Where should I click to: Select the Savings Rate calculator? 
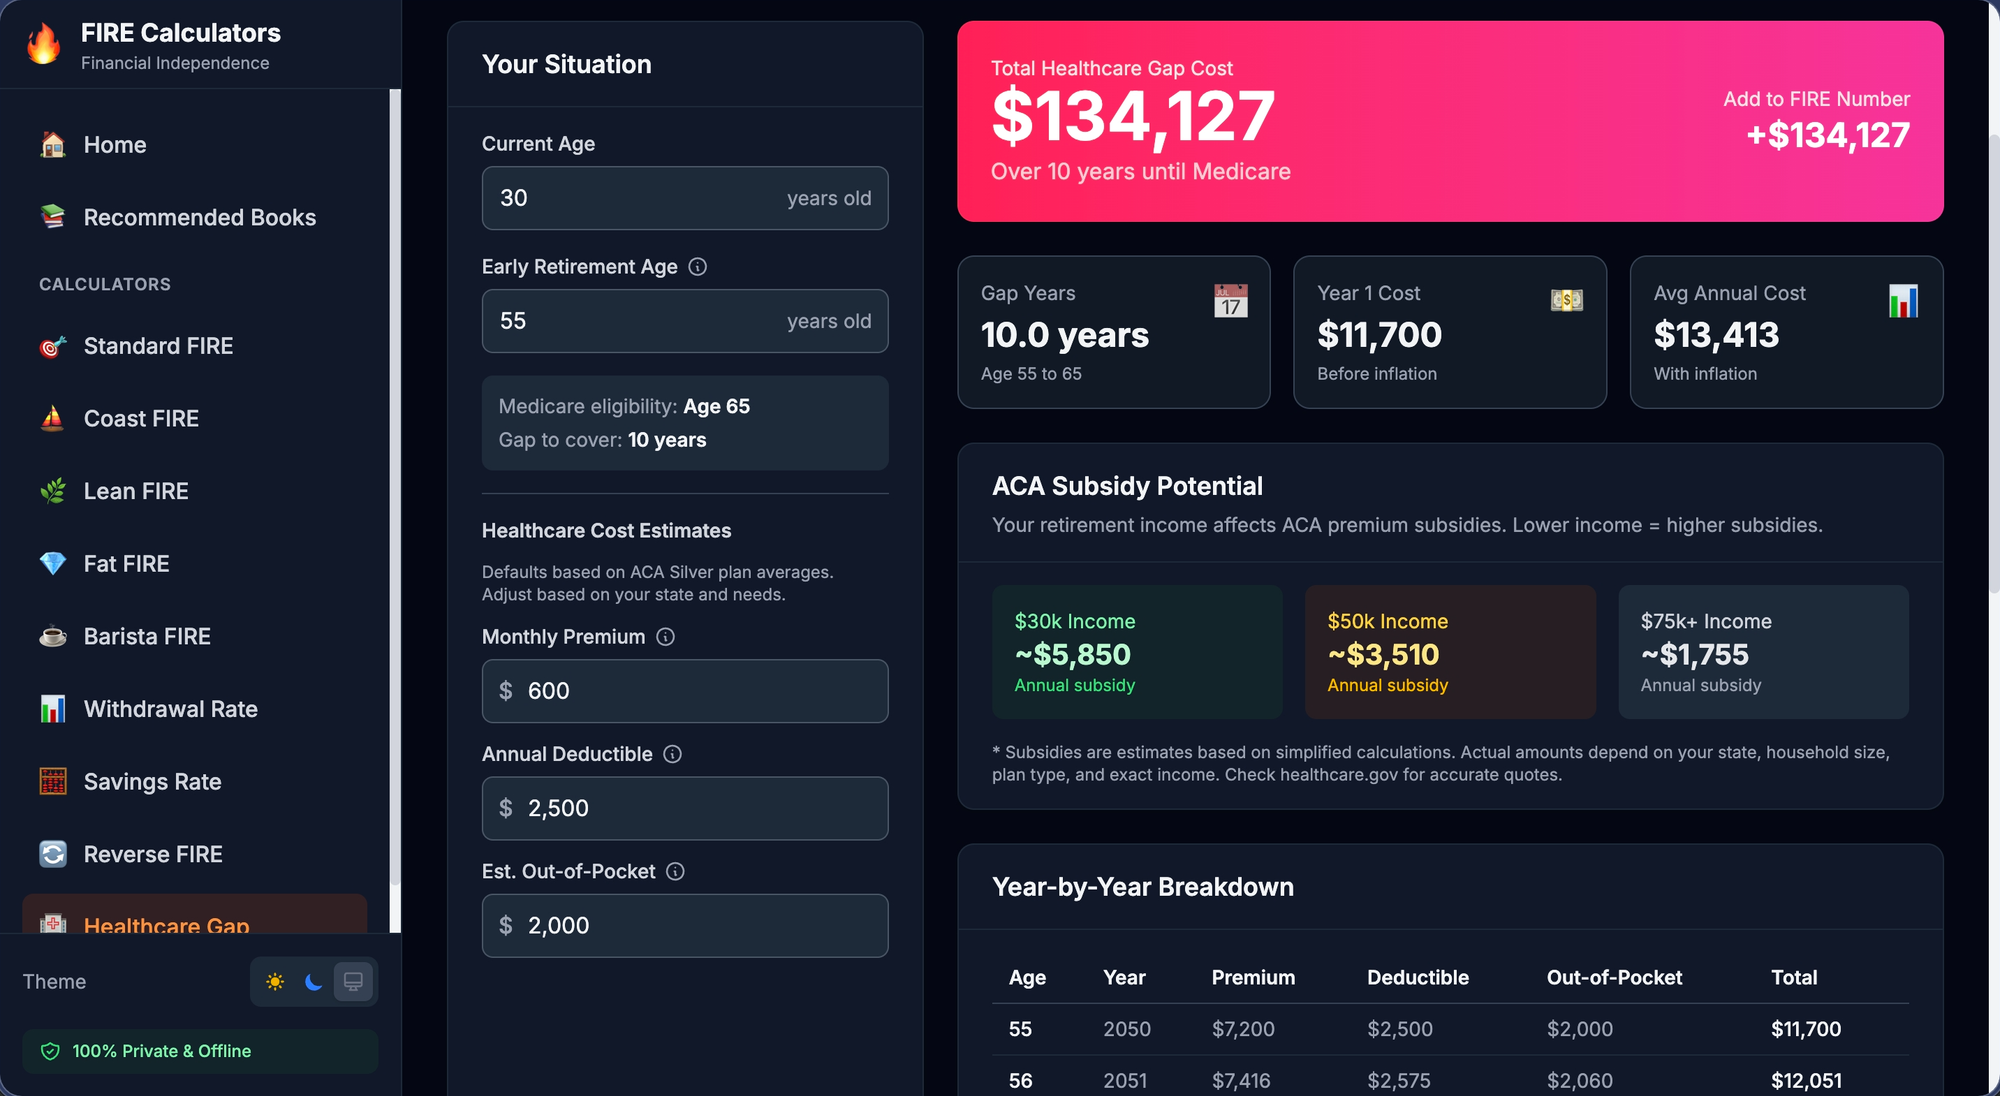coord(152,781)
